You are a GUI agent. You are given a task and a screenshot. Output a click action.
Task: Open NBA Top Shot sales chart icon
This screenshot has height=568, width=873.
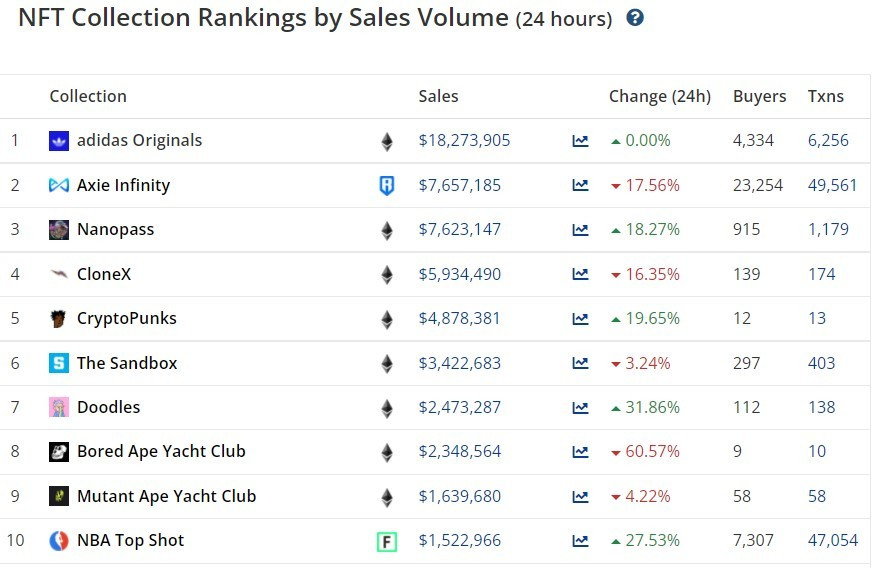(x=580, y=541)
